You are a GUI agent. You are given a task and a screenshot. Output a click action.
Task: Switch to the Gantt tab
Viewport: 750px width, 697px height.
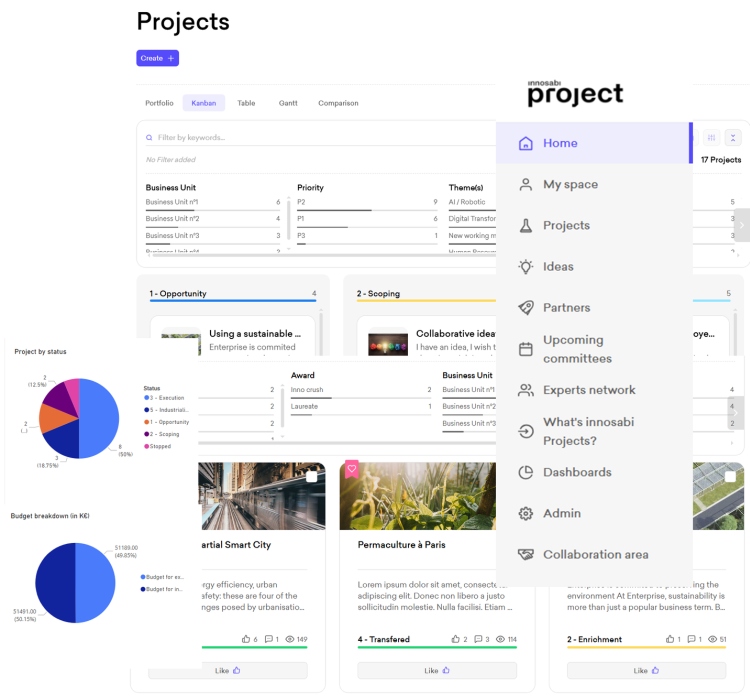(x=288, y=103)
